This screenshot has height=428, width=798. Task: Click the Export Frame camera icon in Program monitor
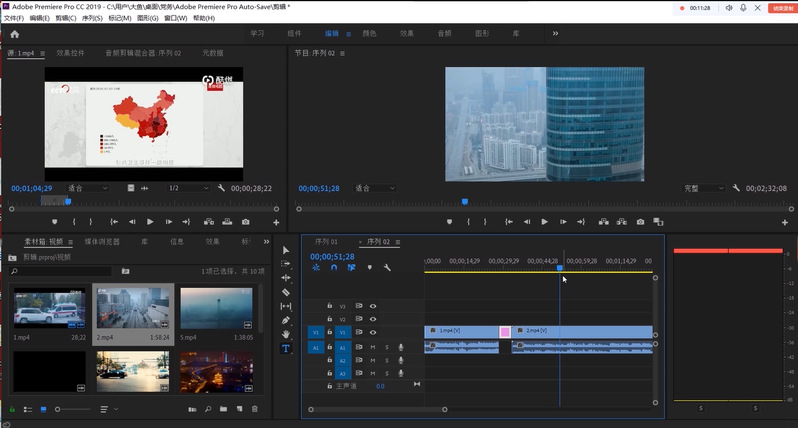pyautogui.click(x=640, y=222)
